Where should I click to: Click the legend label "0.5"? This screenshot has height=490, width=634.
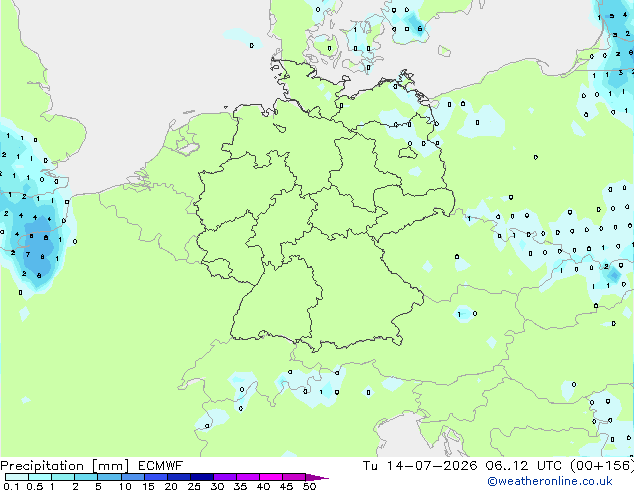coord(35,486)
